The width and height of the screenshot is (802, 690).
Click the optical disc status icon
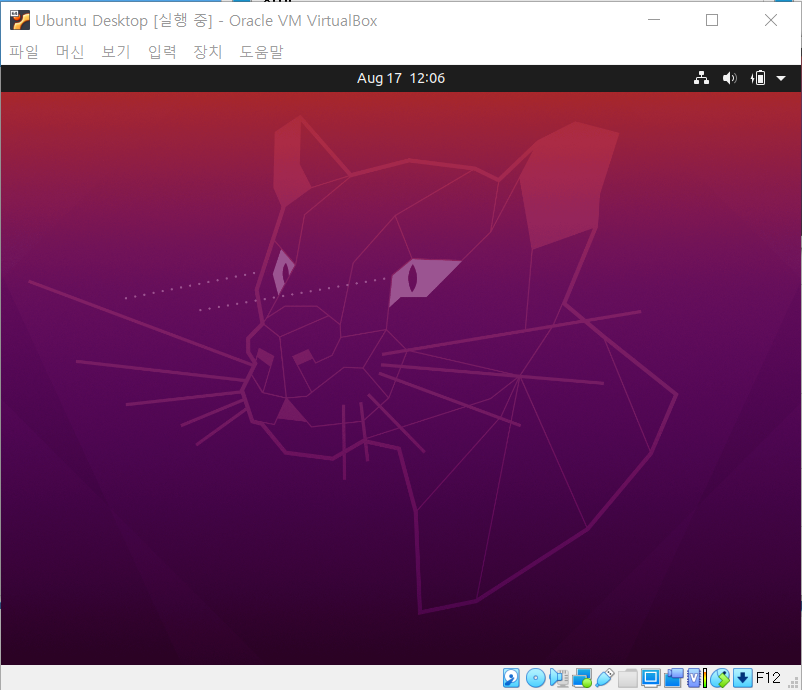536,678
